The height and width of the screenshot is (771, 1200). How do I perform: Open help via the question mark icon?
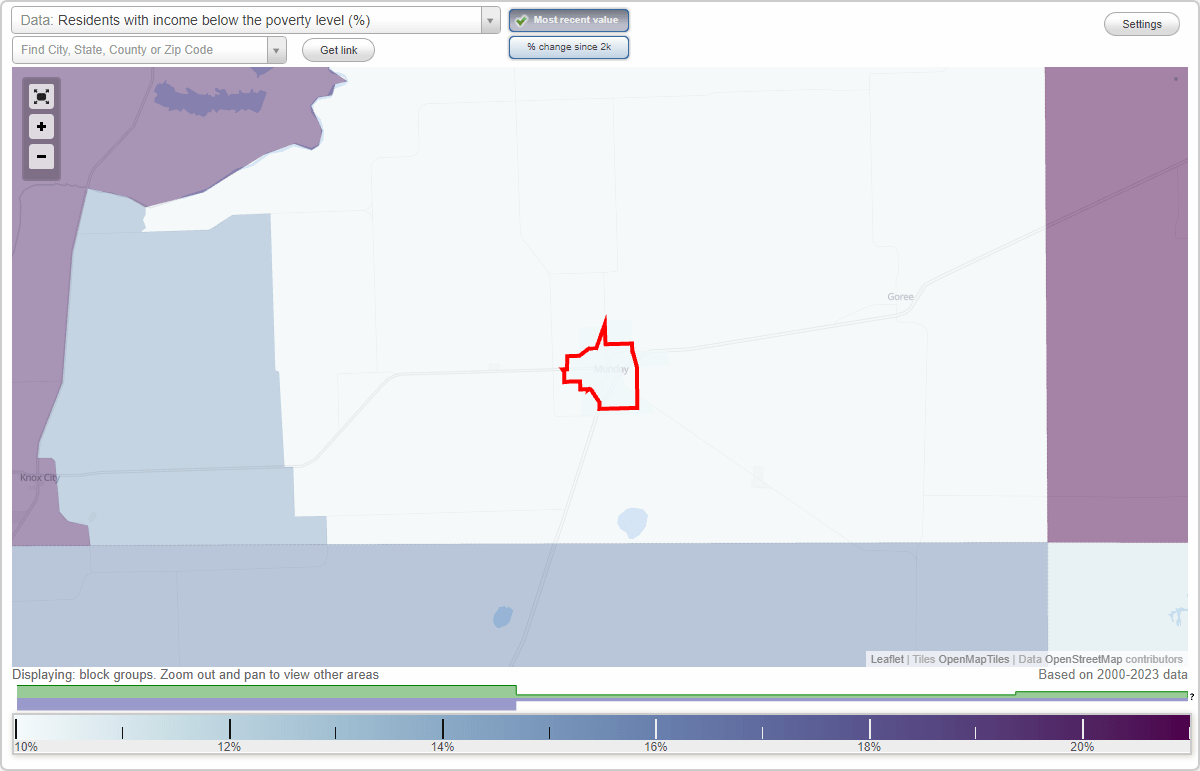click(x=1192, y=697)
